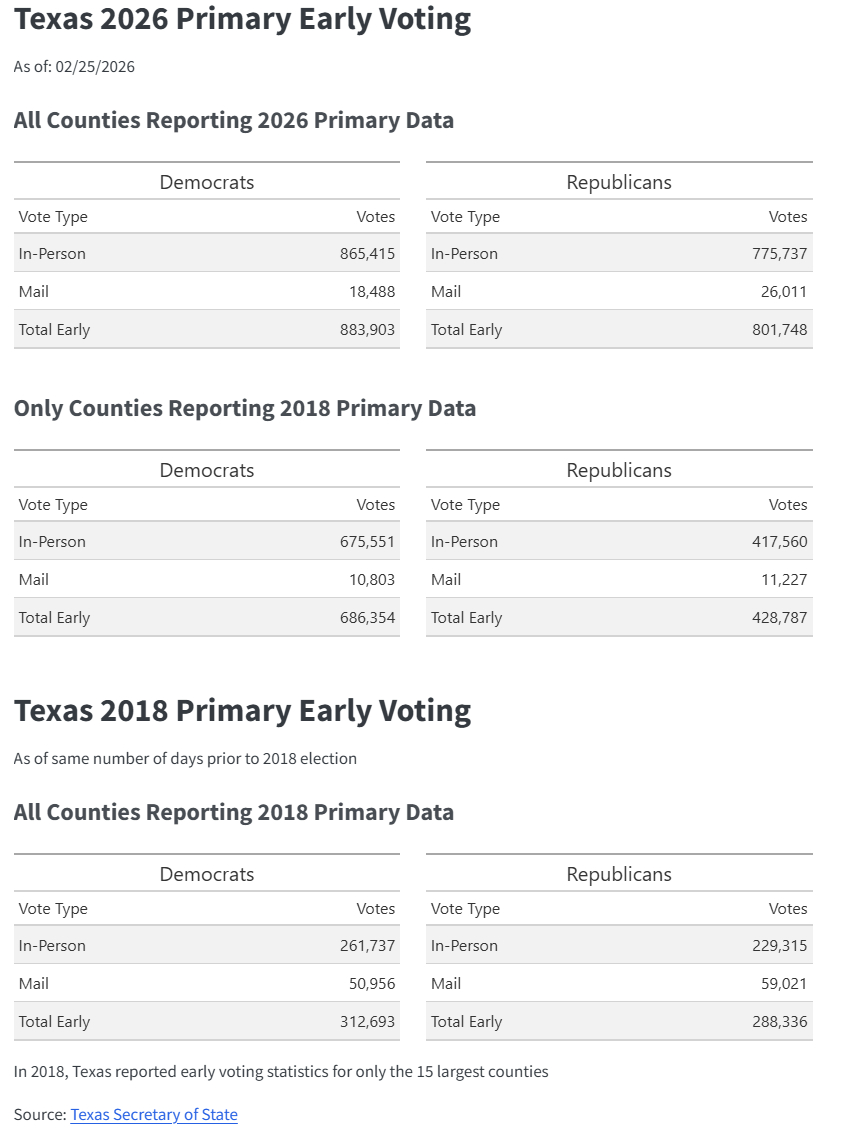Click the same number of days prior note

[x=185, y=759]
